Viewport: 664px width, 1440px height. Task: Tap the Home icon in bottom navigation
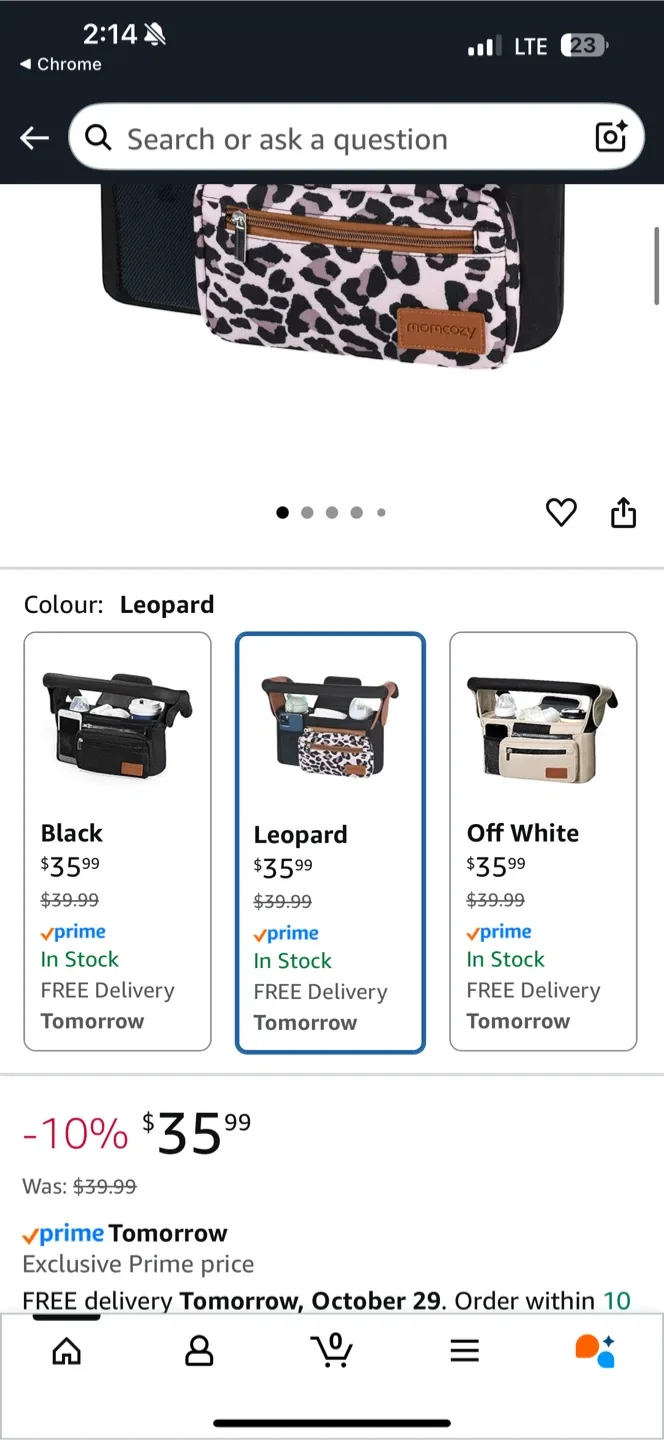pos(66,1350)
